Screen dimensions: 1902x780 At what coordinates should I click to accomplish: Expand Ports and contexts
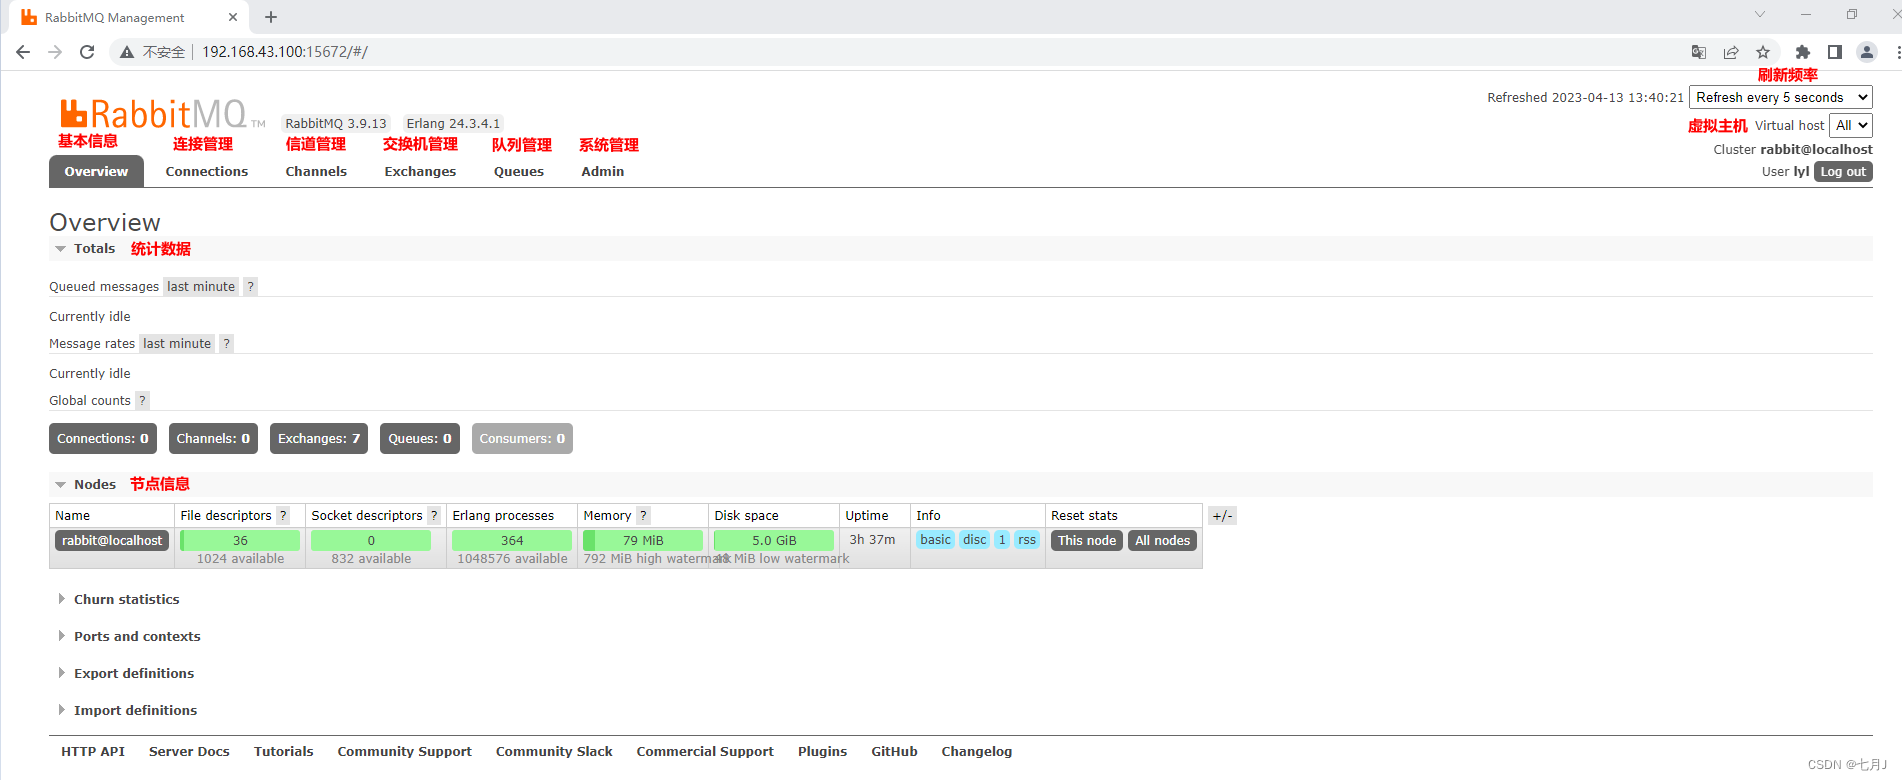137,636
